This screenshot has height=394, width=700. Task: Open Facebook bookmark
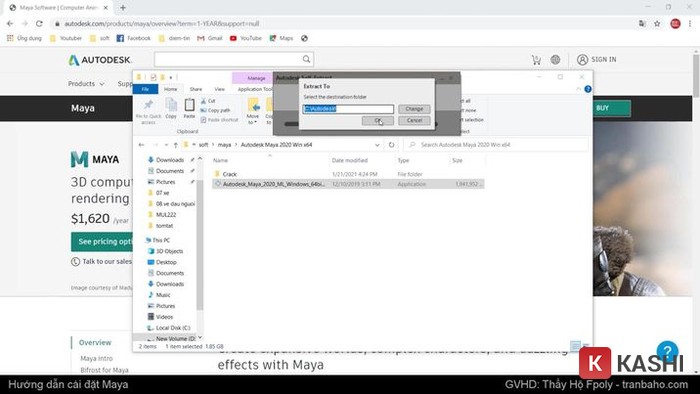(133, 38)
